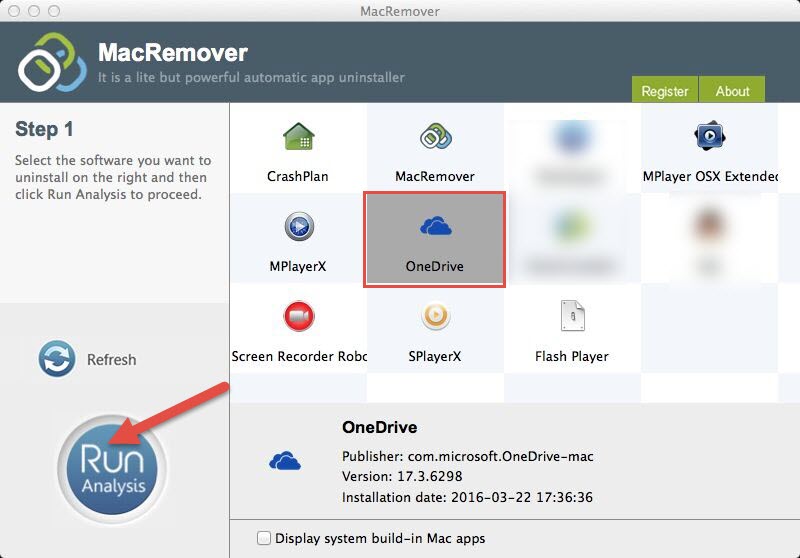
Task: Pick the SPlayerX app icon
Action: 435,316
